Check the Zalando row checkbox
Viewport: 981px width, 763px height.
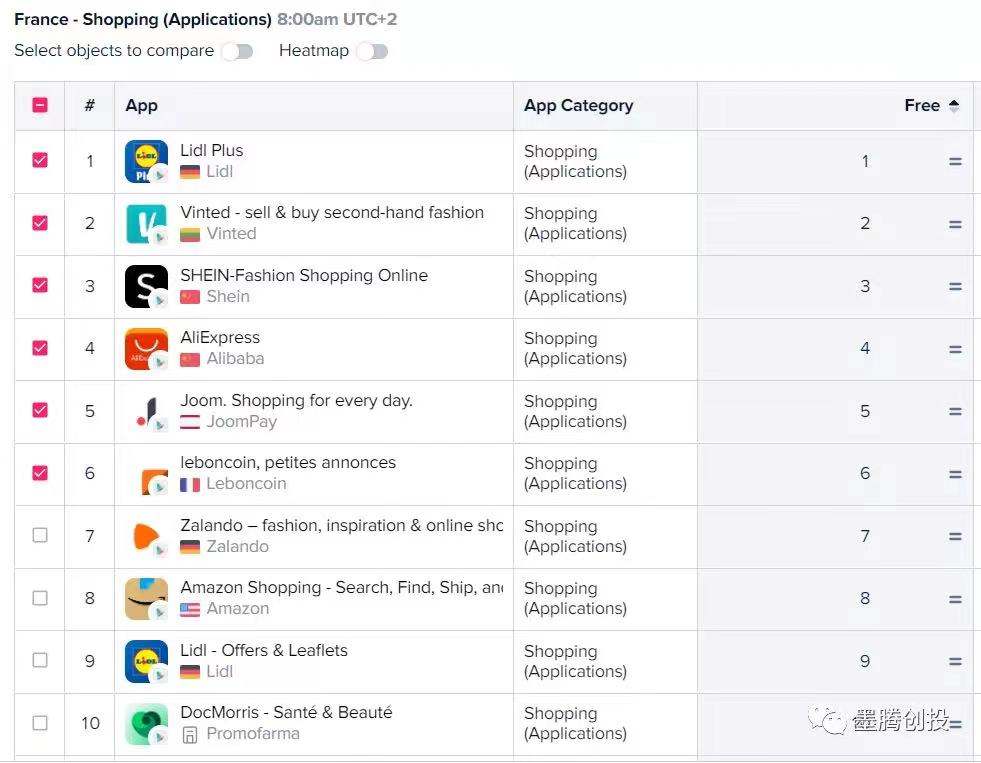[40, 535]
